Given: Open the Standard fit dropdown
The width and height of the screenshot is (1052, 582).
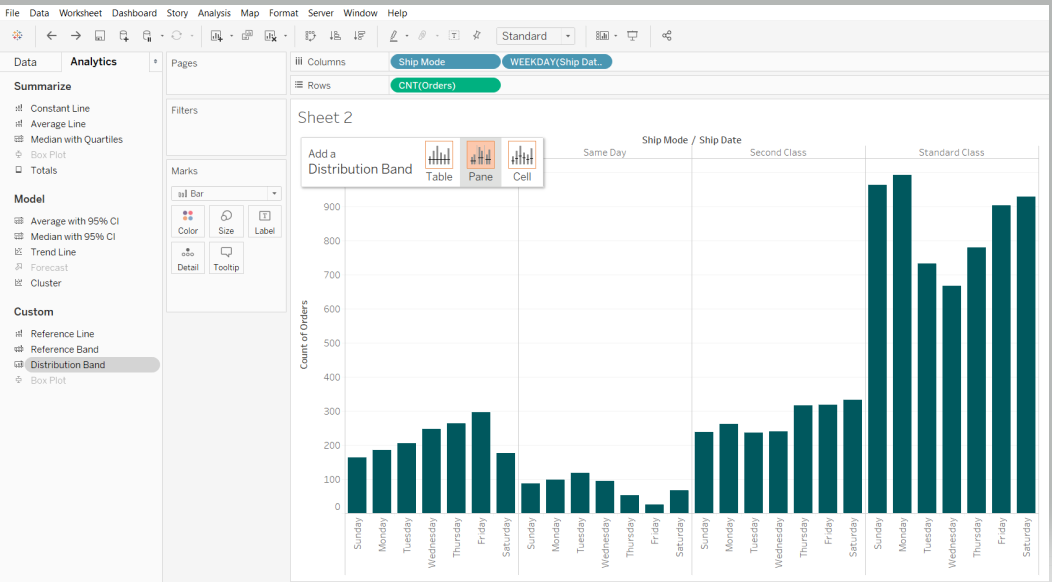Looking at the screenshot, I should click(x=535, y=36).
